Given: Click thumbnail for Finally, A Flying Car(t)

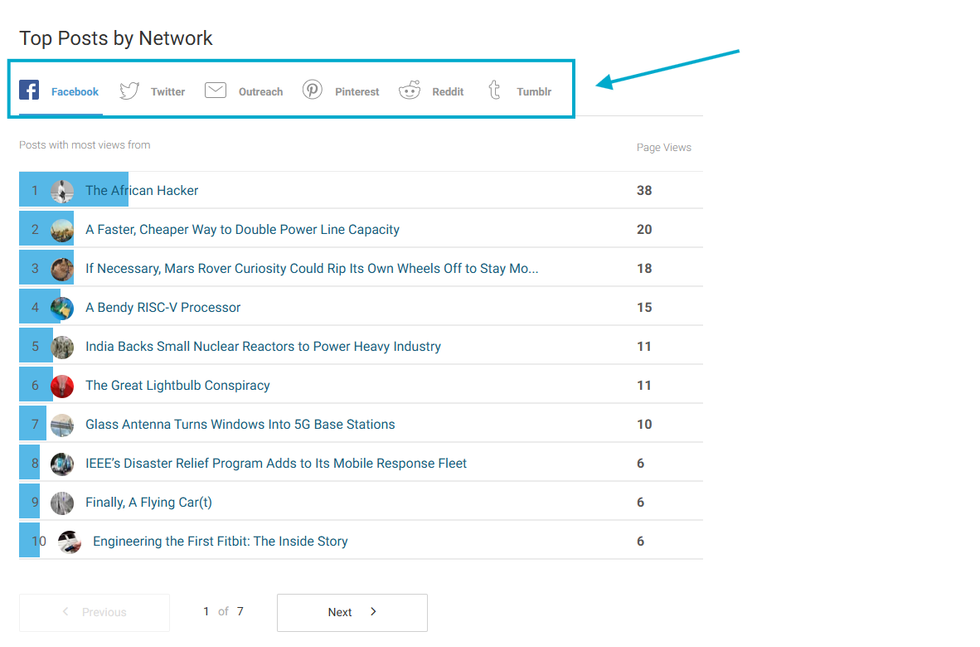Looking at the screenshot, I should [x=62, y=503].
